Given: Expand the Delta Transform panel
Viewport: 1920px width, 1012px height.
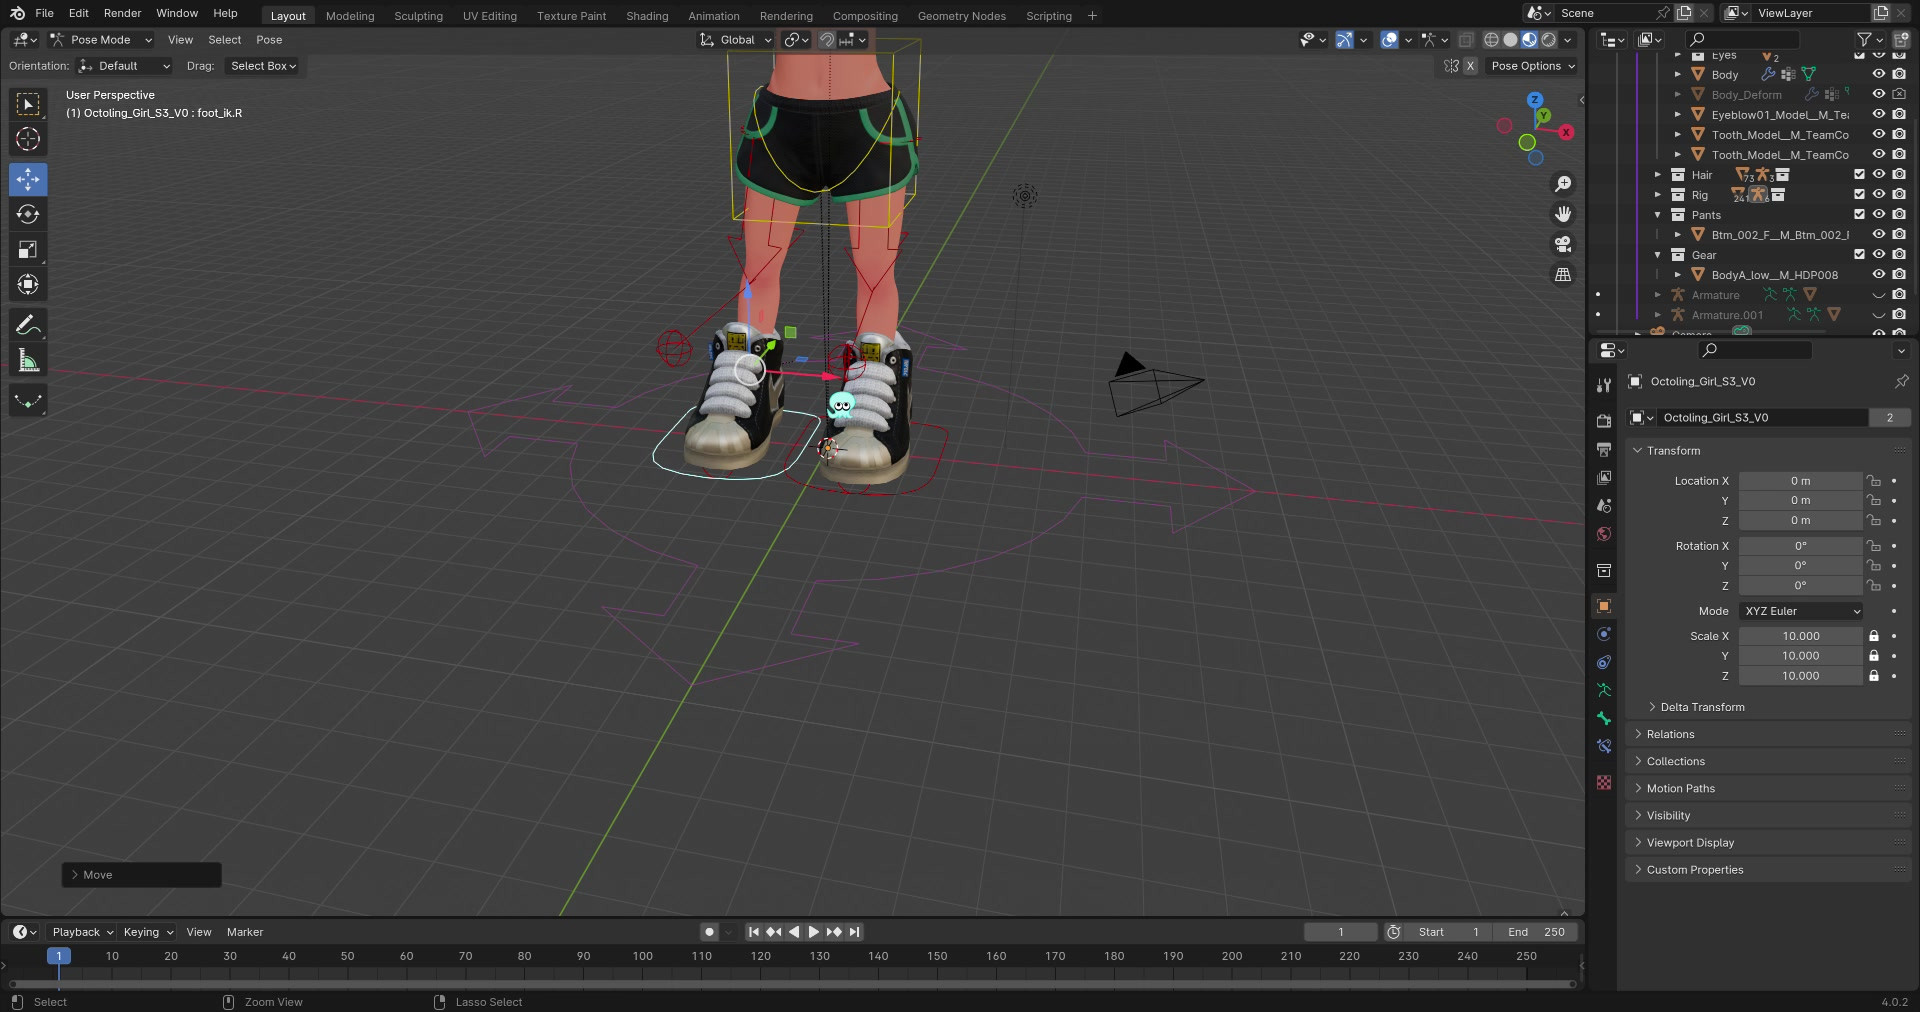Looking at the screenshot, I should point(1702,707).
